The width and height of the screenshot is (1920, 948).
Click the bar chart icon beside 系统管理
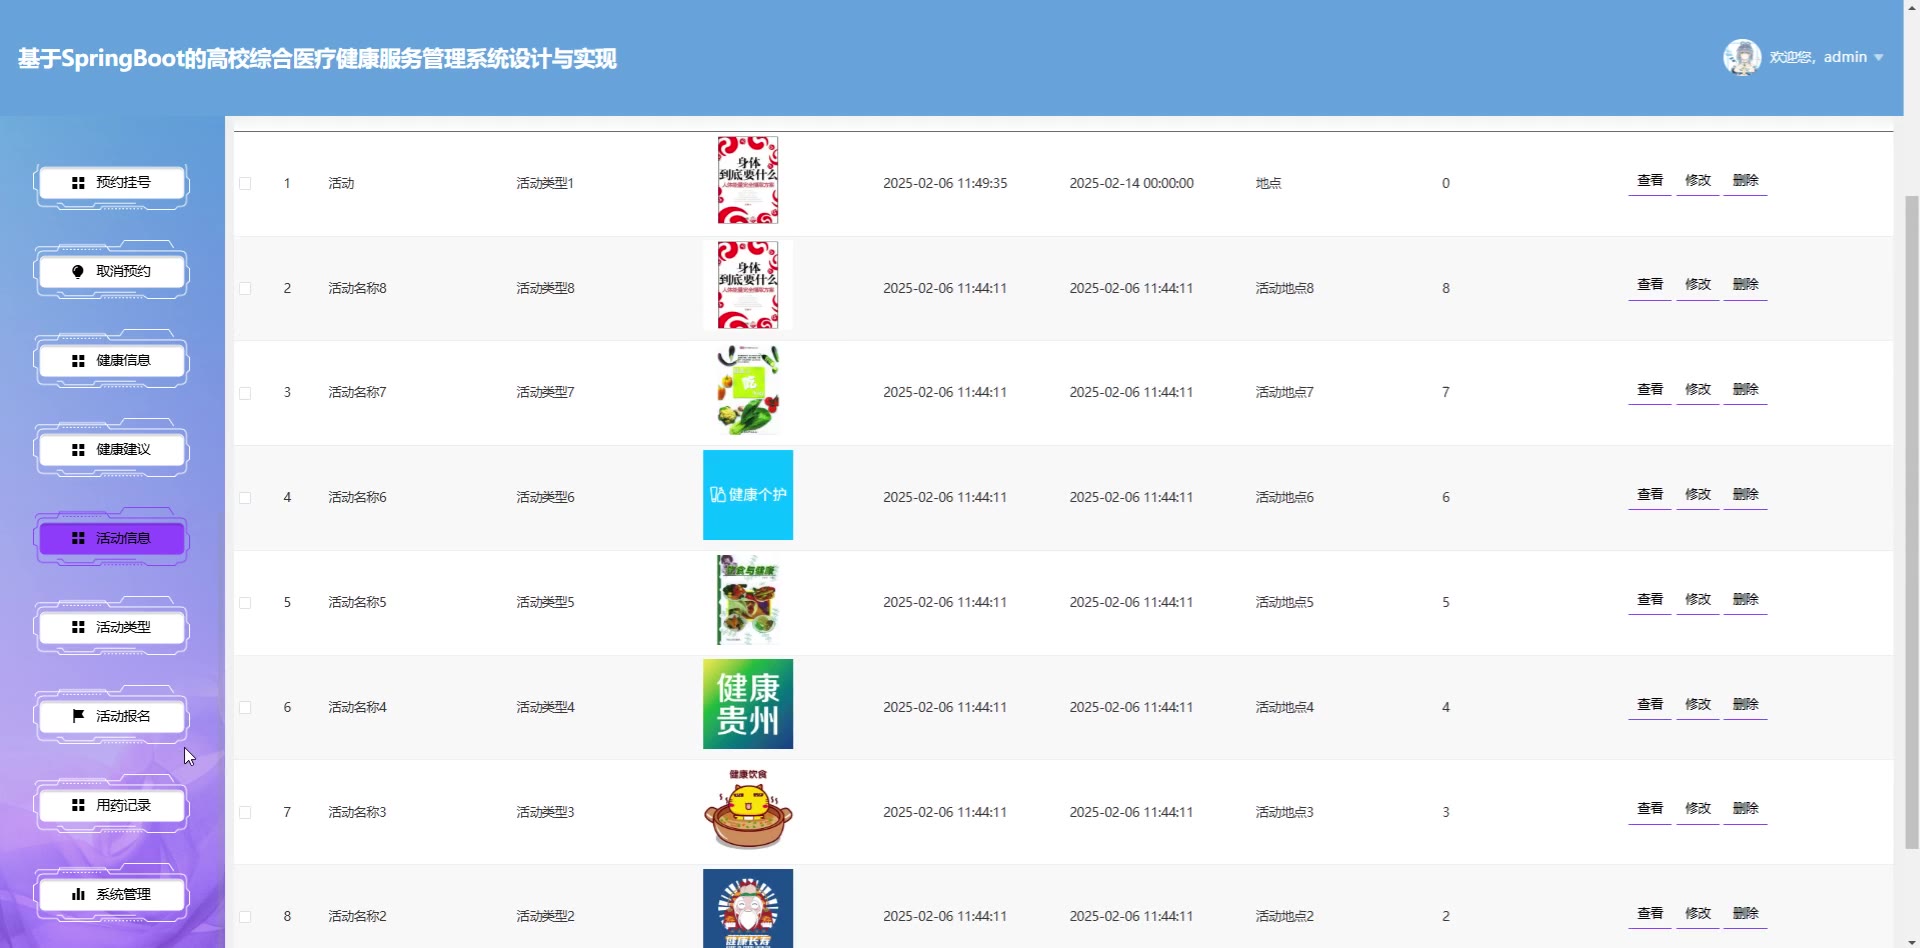click(78, 894)
